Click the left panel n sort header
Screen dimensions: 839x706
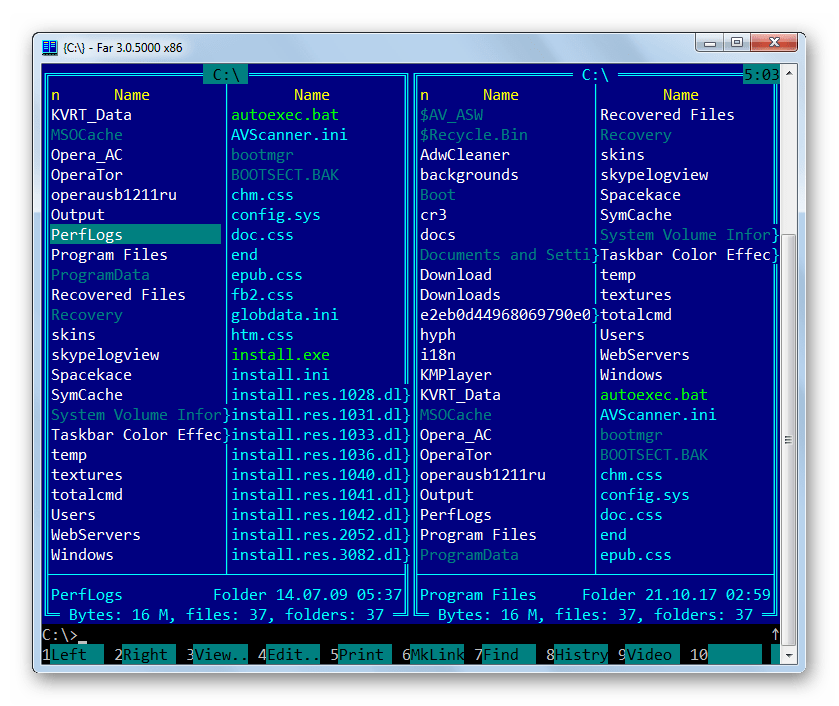click(55, 95)
